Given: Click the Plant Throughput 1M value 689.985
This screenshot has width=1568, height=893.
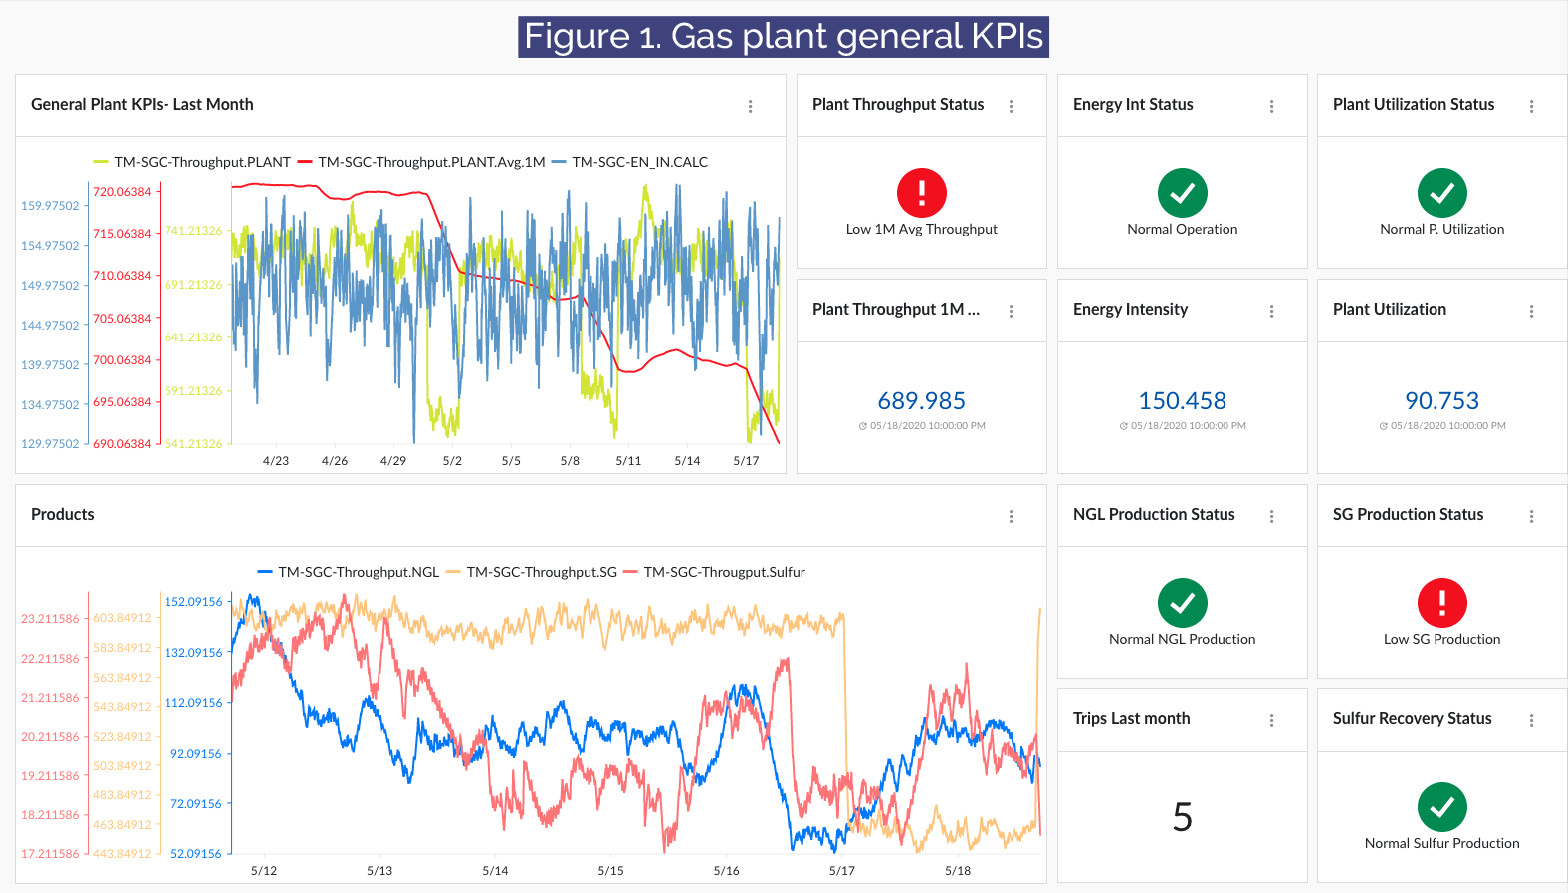Looking at the screenshot, I should pos(921,401).
